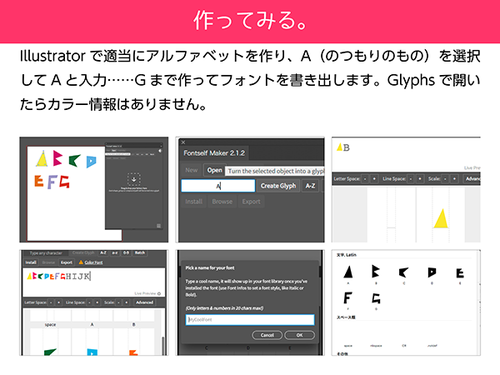Select the purple F shape on the artboard
The image size is (500, 375).
pos(52,182)
